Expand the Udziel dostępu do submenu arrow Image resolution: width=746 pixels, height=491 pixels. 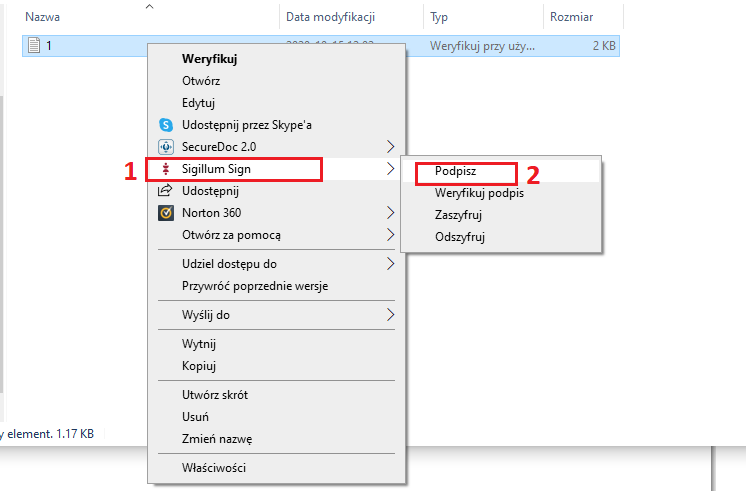(391, 264)
